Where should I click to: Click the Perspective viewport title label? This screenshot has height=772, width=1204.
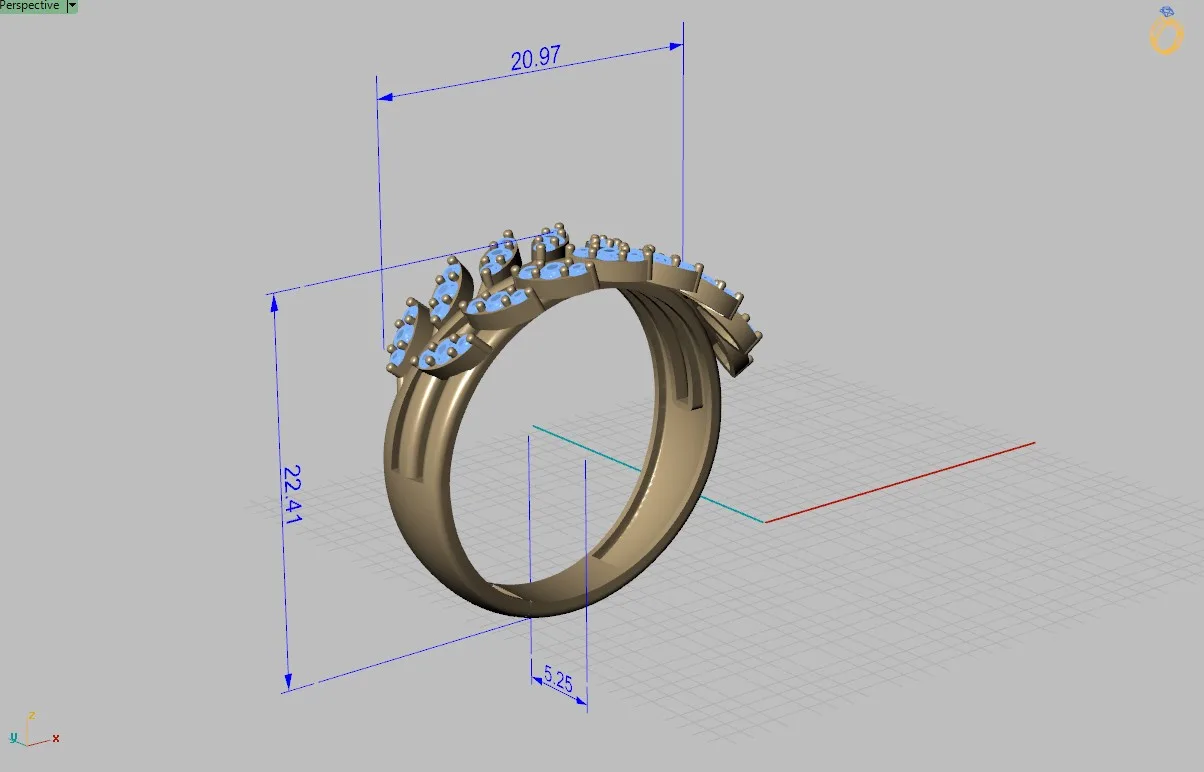(32, 6)
